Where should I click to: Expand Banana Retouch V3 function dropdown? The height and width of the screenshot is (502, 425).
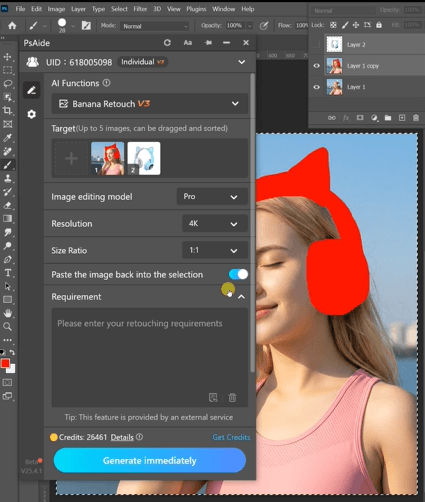pyautogui.click(x=149, y=104)
